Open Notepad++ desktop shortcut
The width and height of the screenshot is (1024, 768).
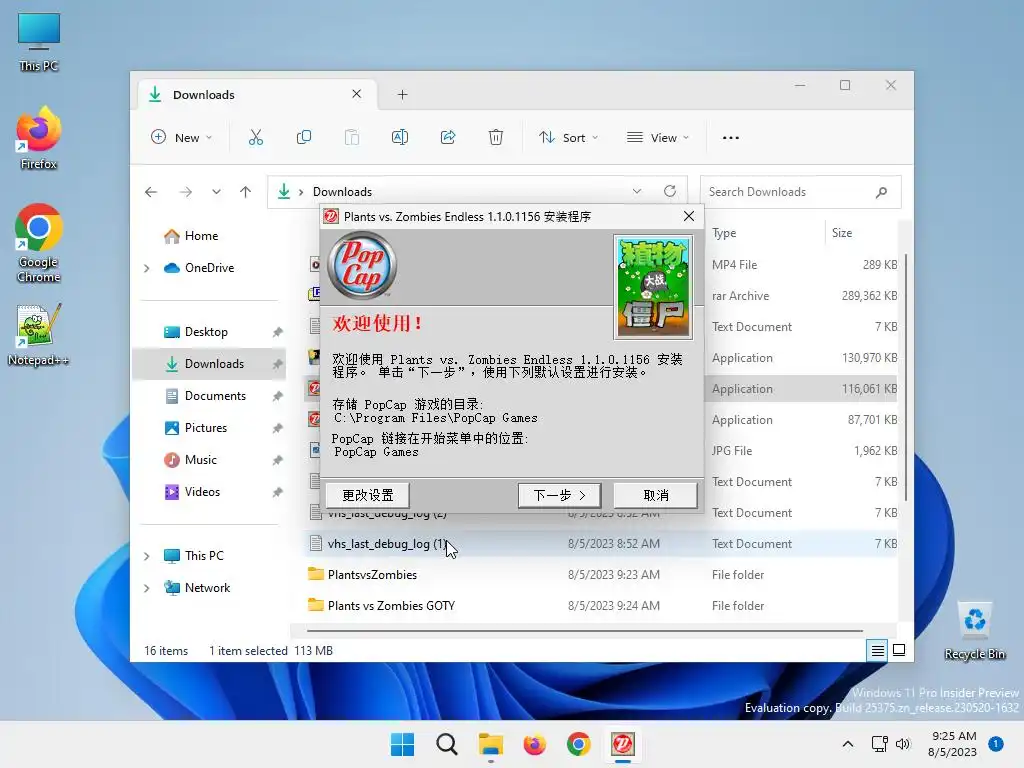pyautogui.click(x=39, y=334)
